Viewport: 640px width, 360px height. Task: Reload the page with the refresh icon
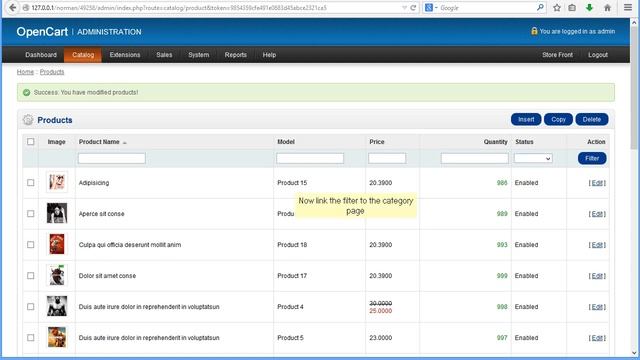[x=413, y=8]
